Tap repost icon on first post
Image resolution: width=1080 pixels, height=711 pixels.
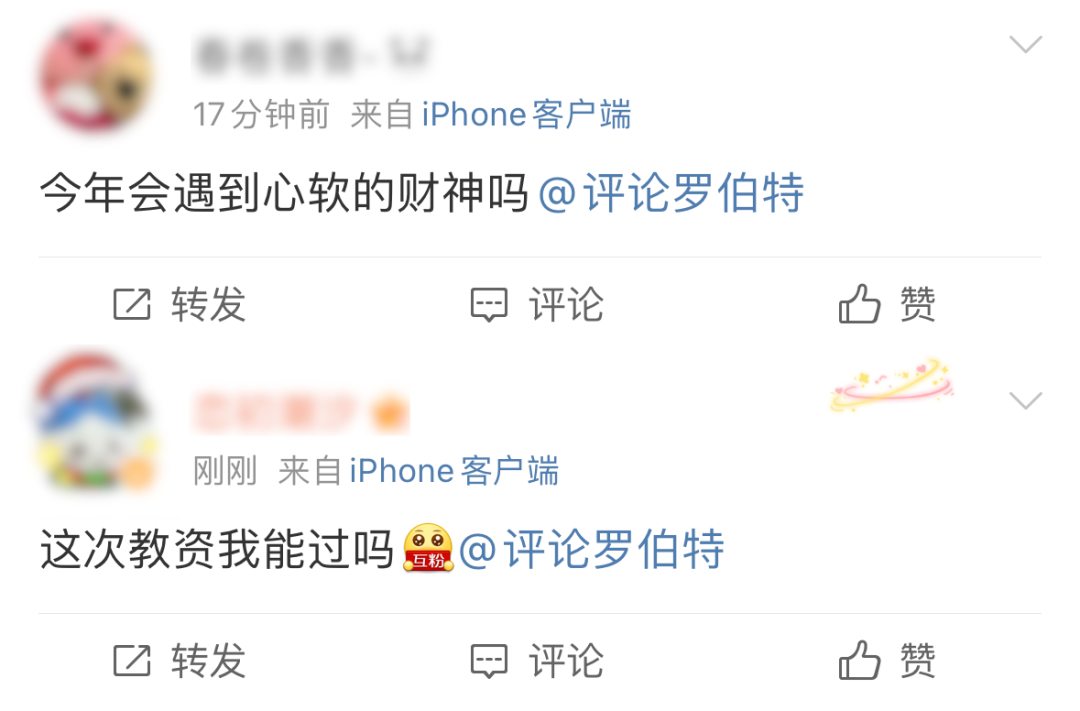(x=132, y=305)
